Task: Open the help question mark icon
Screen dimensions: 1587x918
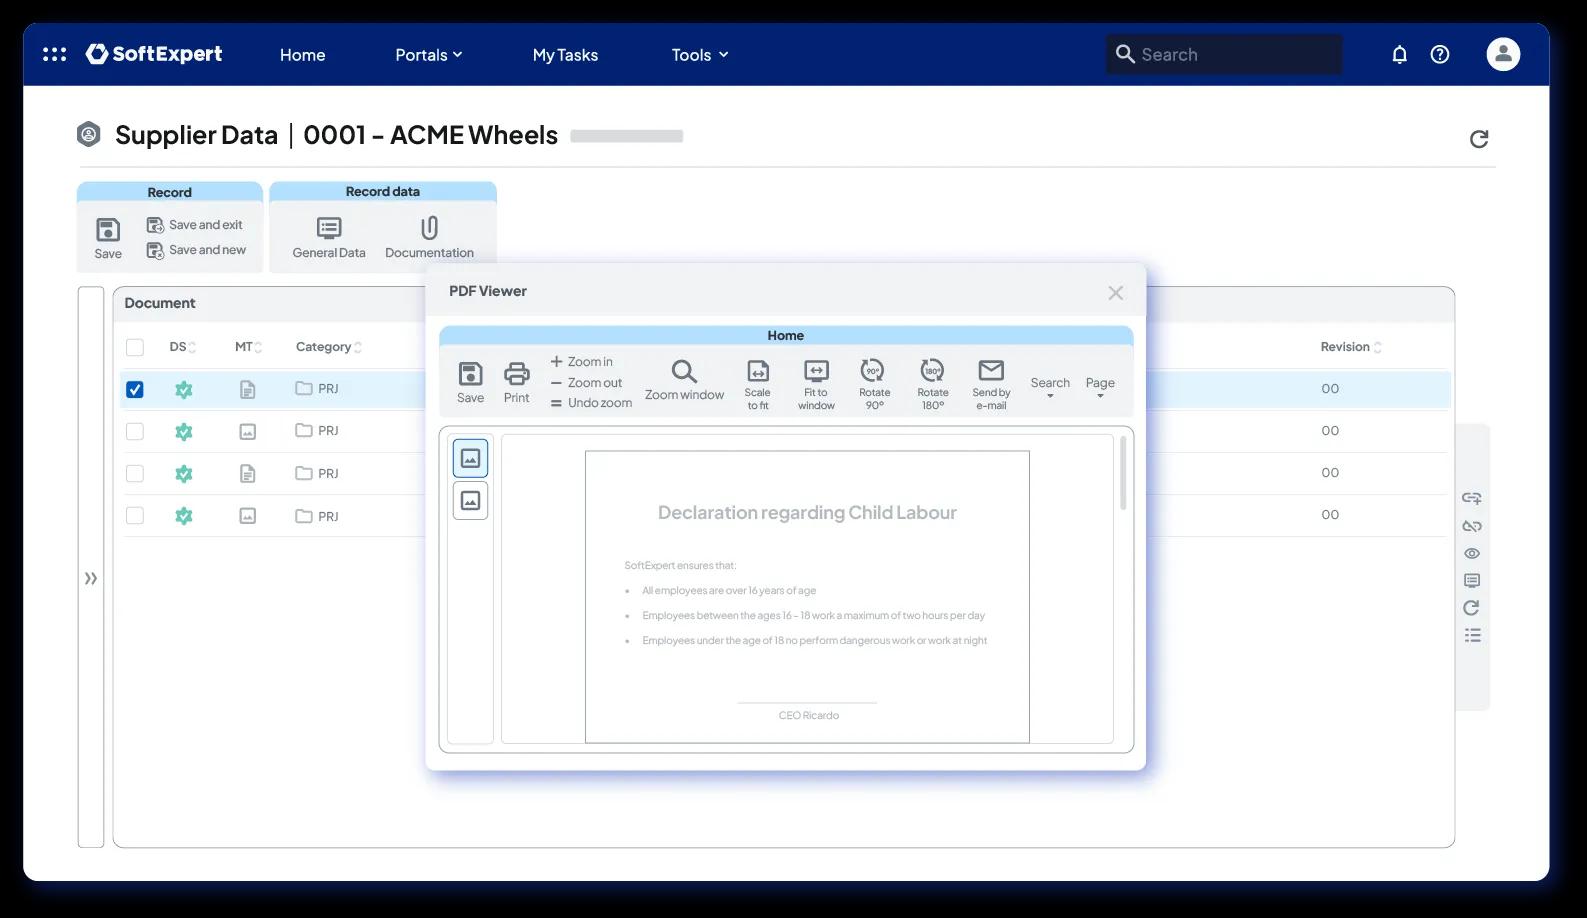Action: point(1439,54)
